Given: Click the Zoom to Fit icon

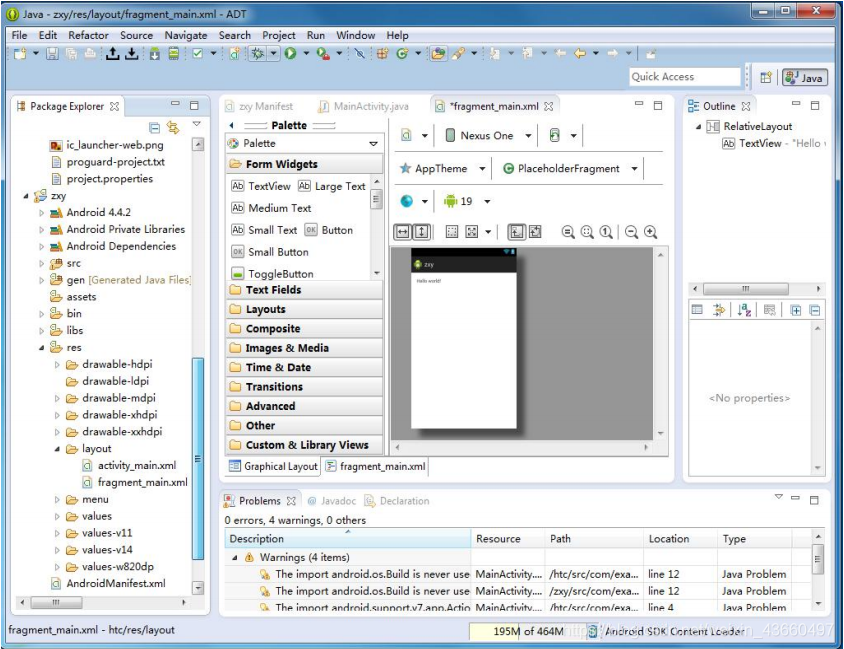Looking at the screenshot, I should click(587, 232).
